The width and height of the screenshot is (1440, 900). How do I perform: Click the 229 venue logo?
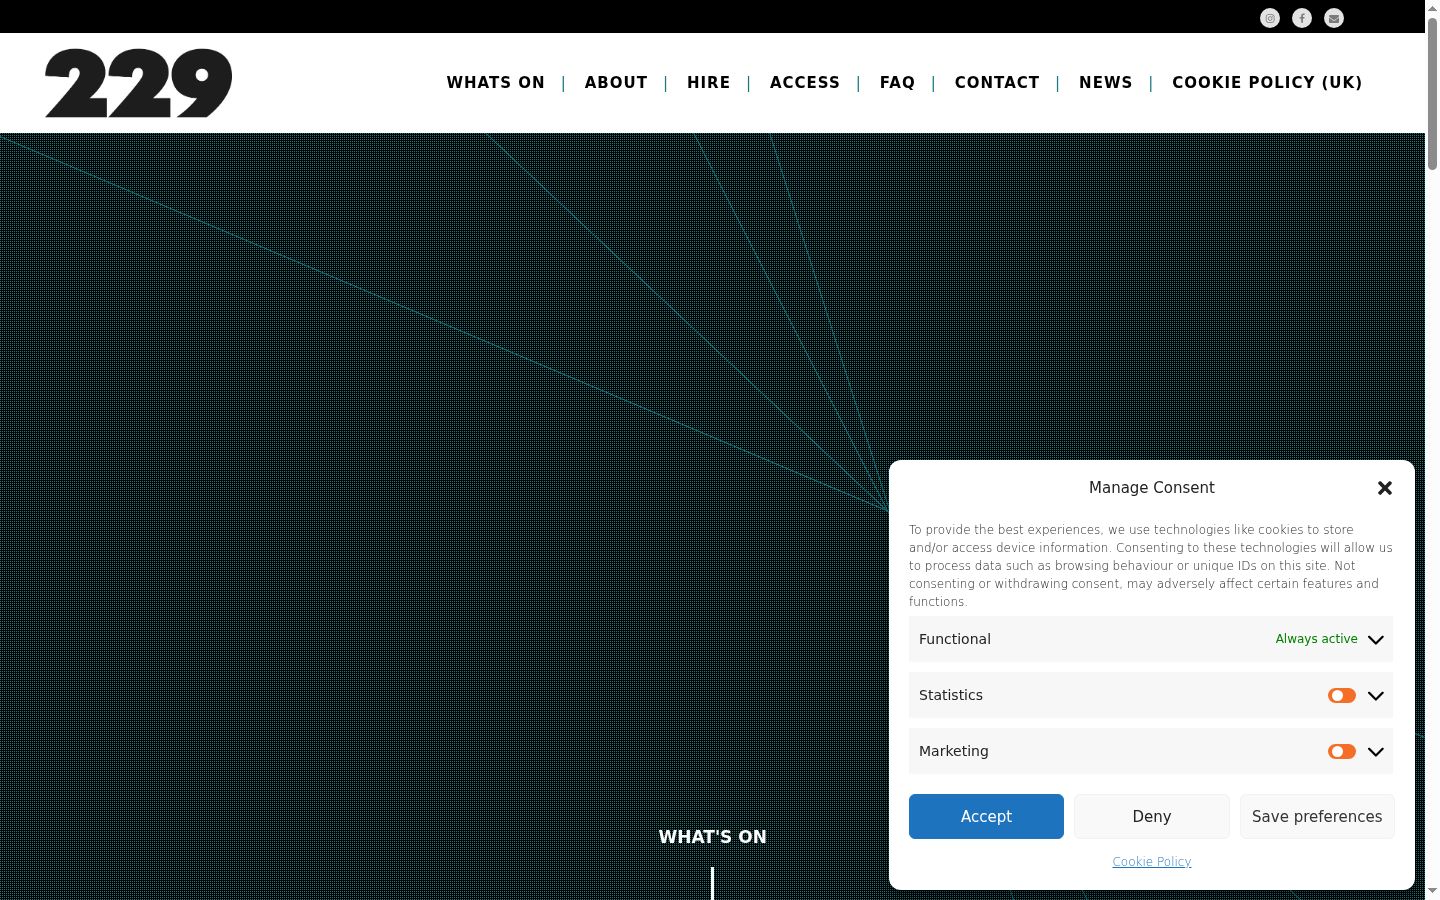click(138, 83)
